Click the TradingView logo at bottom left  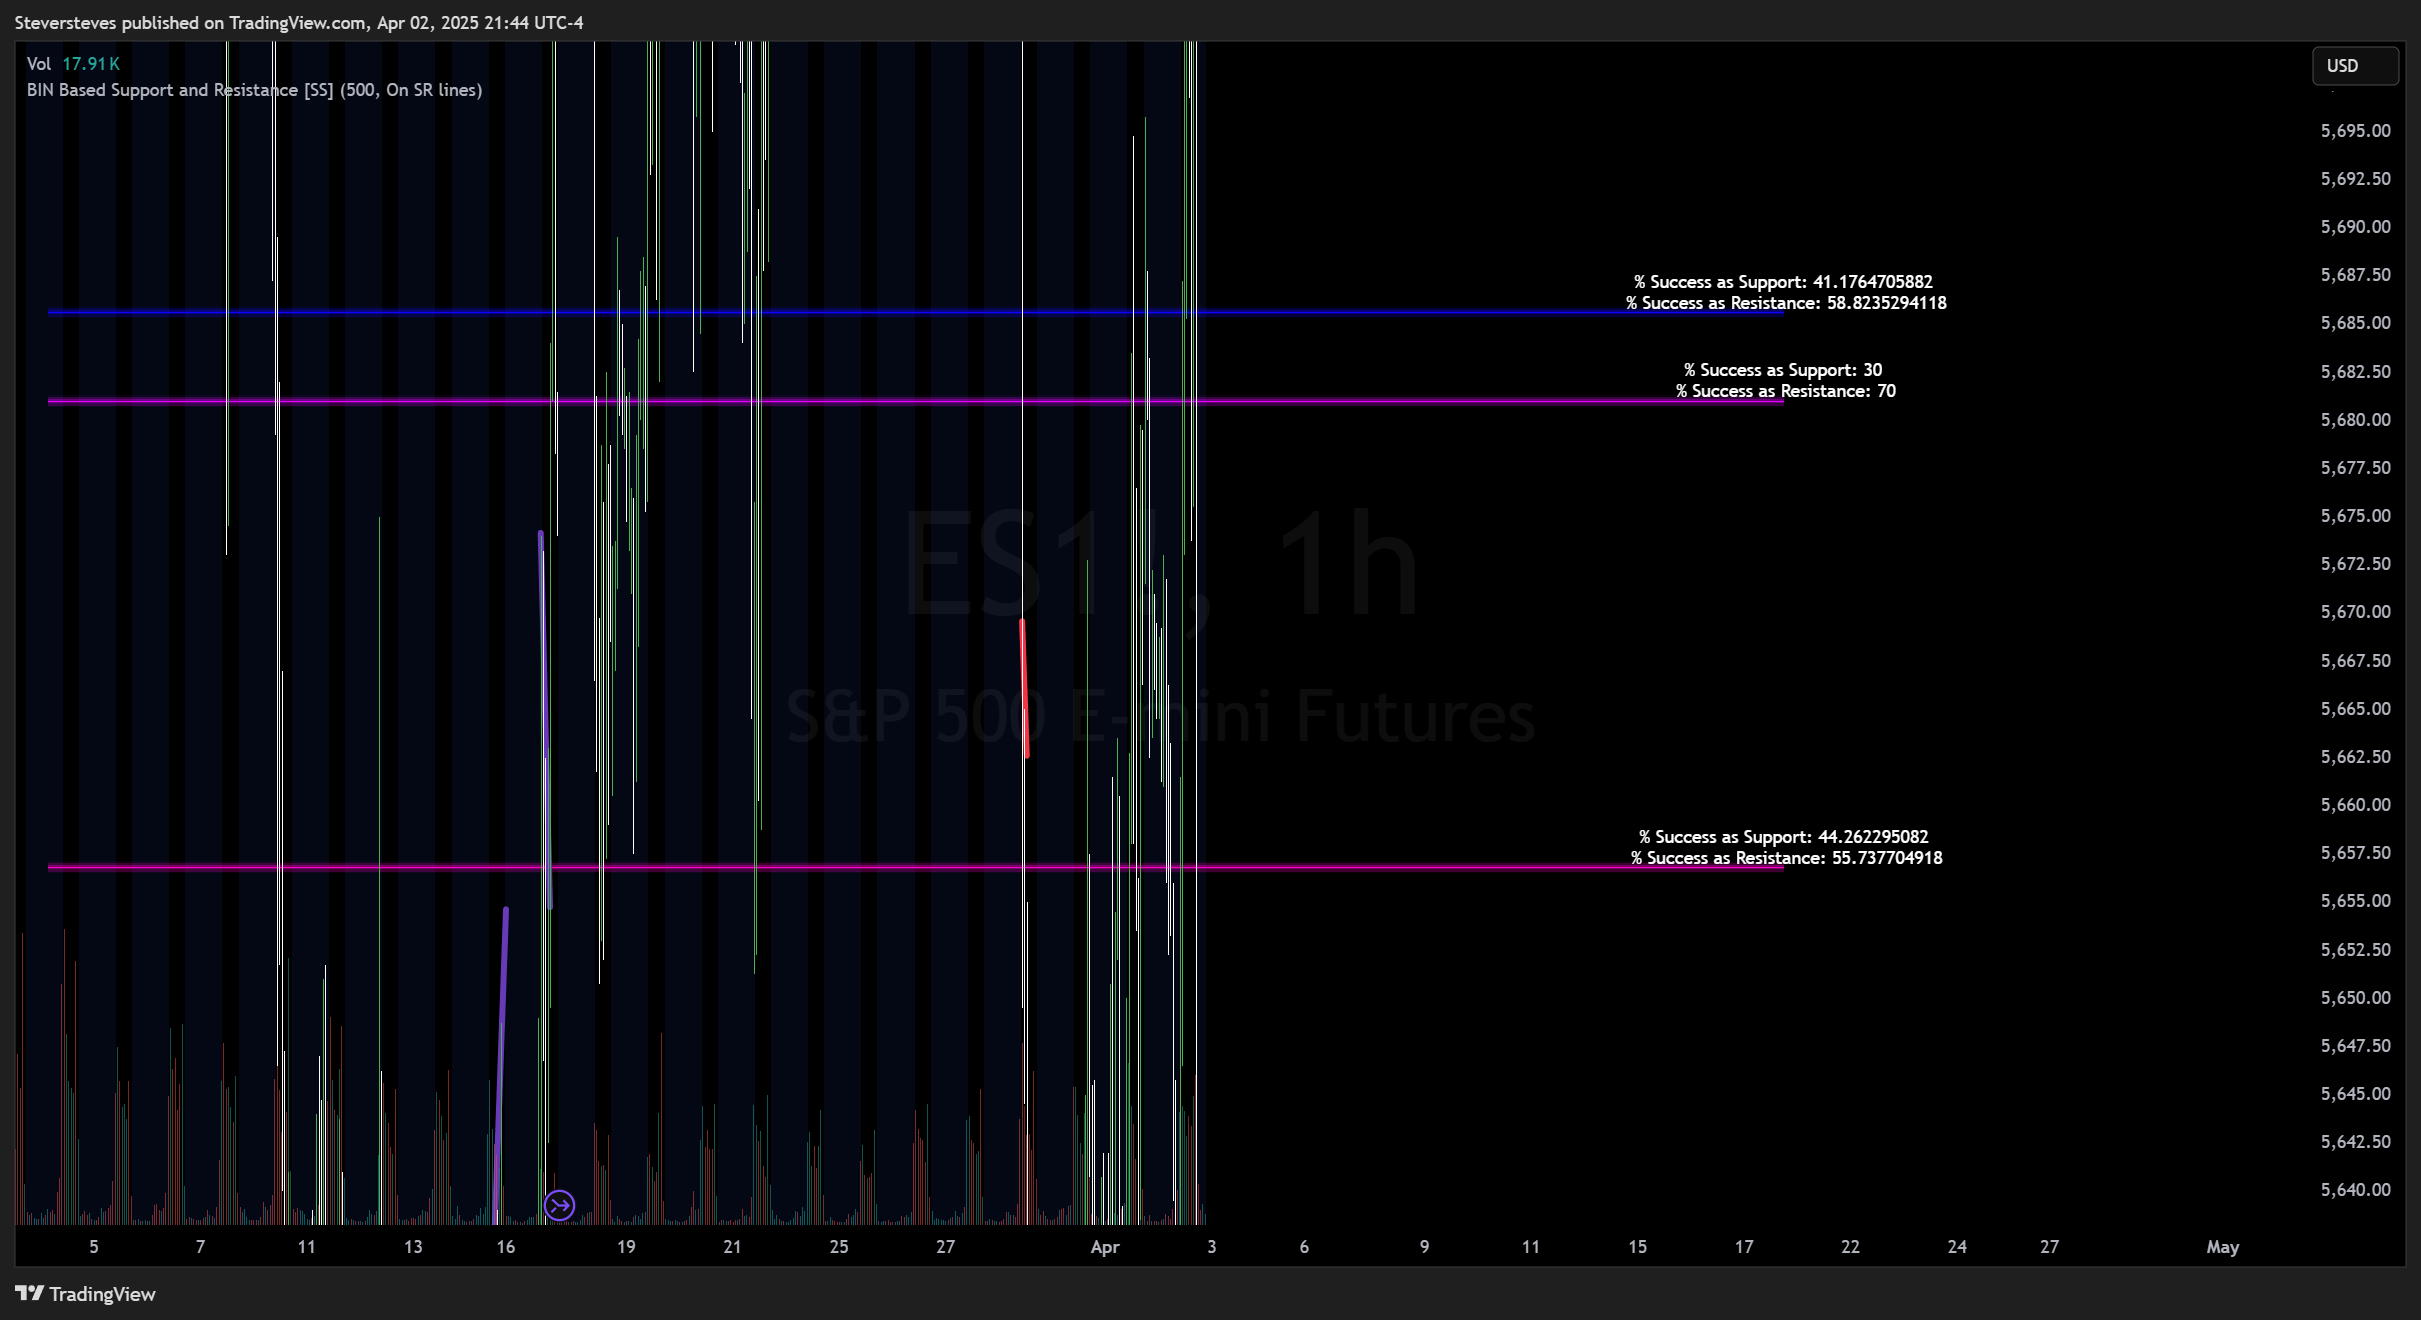(x=86, y=1294)
